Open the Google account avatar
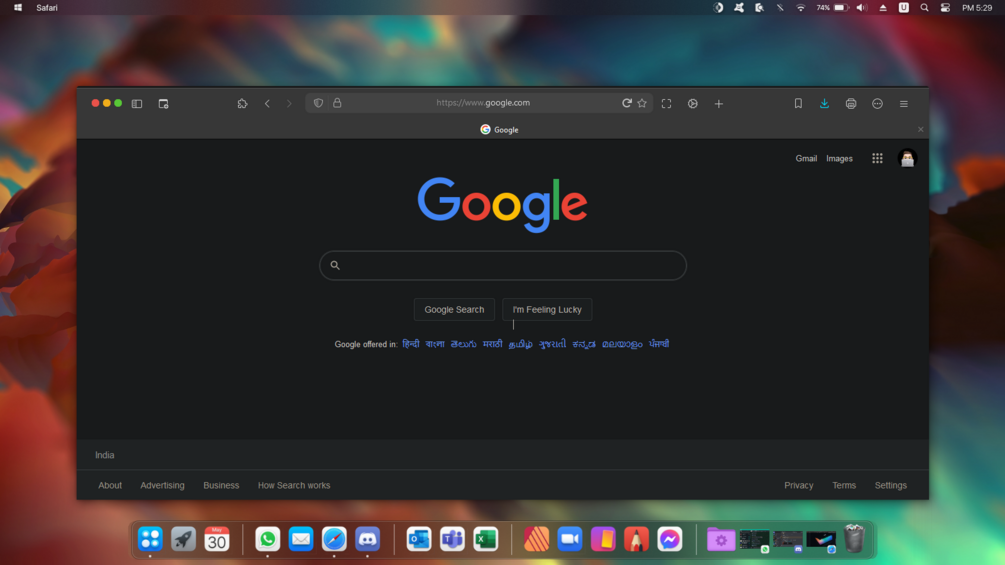Viewport: 1005px width, 565px height. pos(907,158)
